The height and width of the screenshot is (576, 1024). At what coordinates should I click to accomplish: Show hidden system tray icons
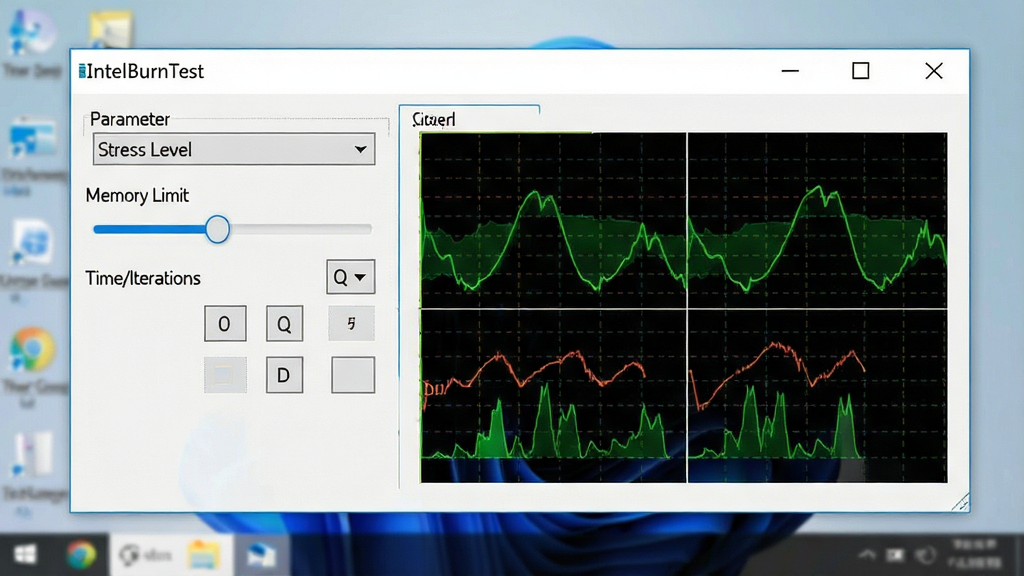[x=867, y=555]
